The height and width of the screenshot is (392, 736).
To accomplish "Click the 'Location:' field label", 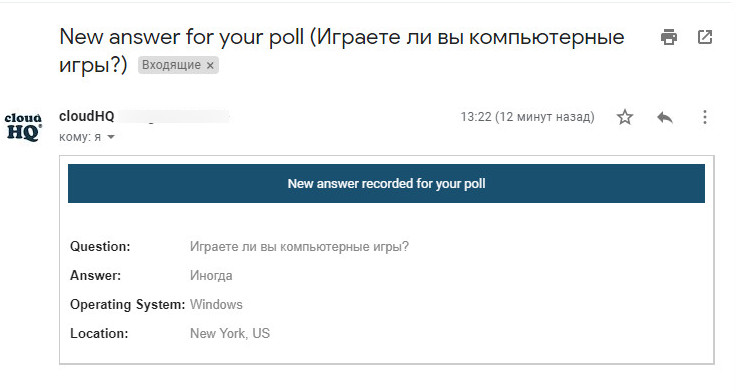I will [x=99, y=333].
